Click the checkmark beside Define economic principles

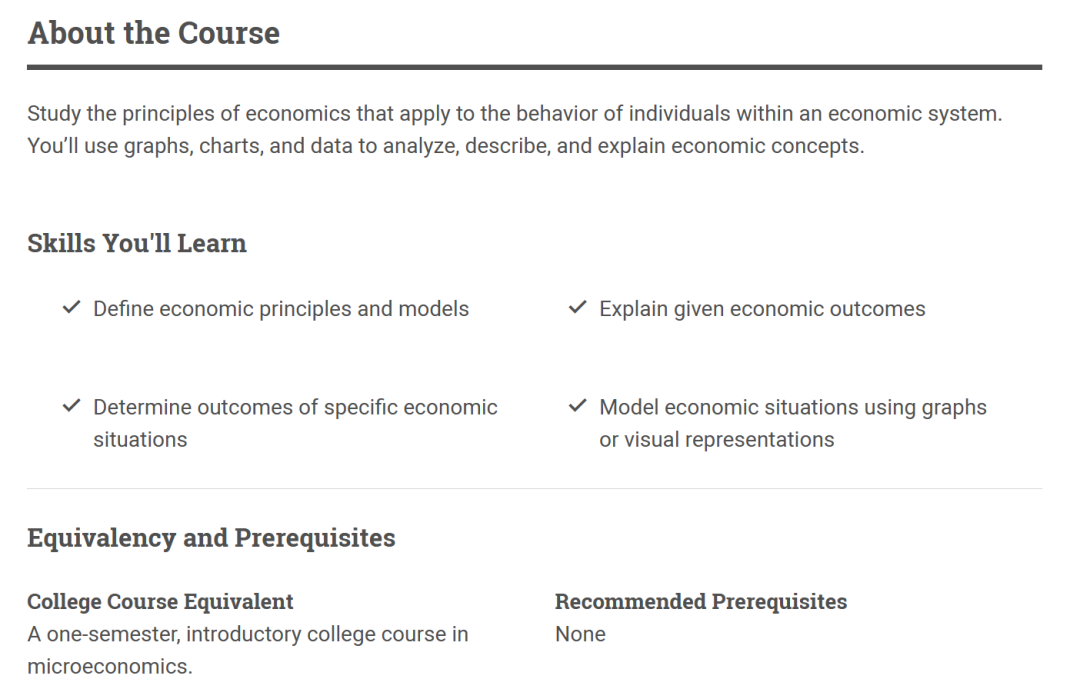[x=72, y=307]
